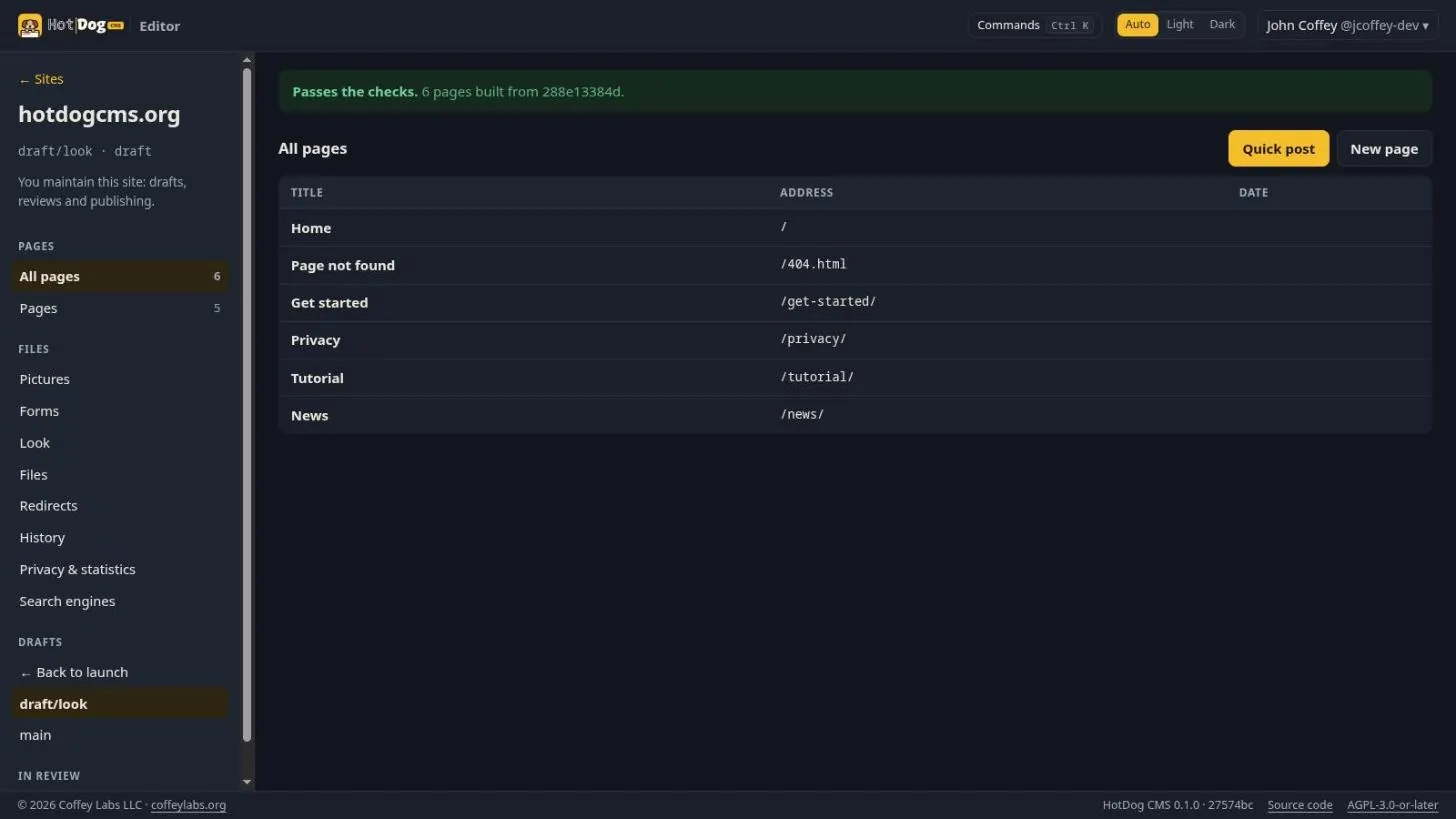
Task: Select the draft/look draft in the sidebar
Action: coord(120,704)
